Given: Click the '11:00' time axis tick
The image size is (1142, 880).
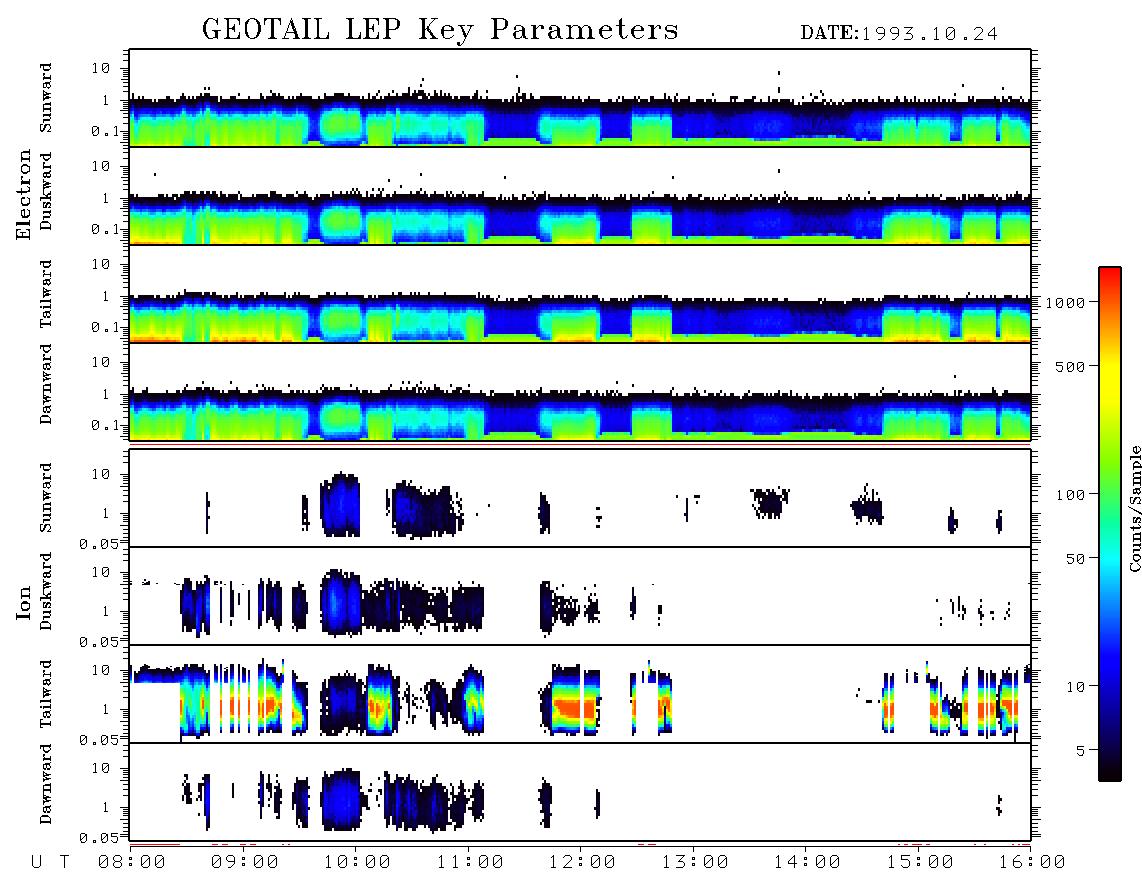Looking at the screenshot, I should pos(470,862).
